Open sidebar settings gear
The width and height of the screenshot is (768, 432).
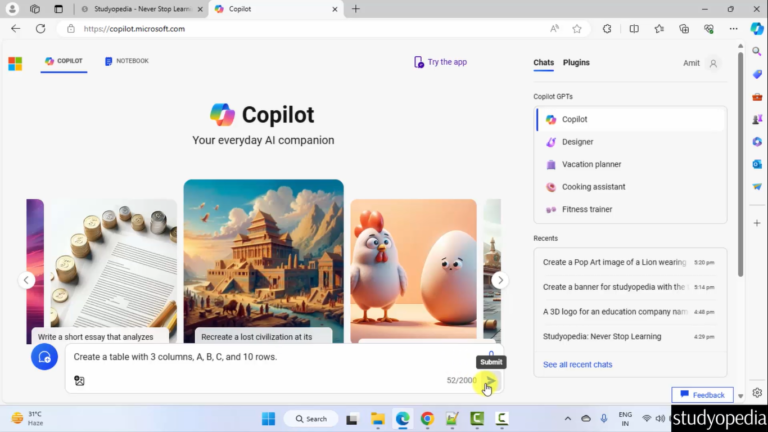click(757, 393)
